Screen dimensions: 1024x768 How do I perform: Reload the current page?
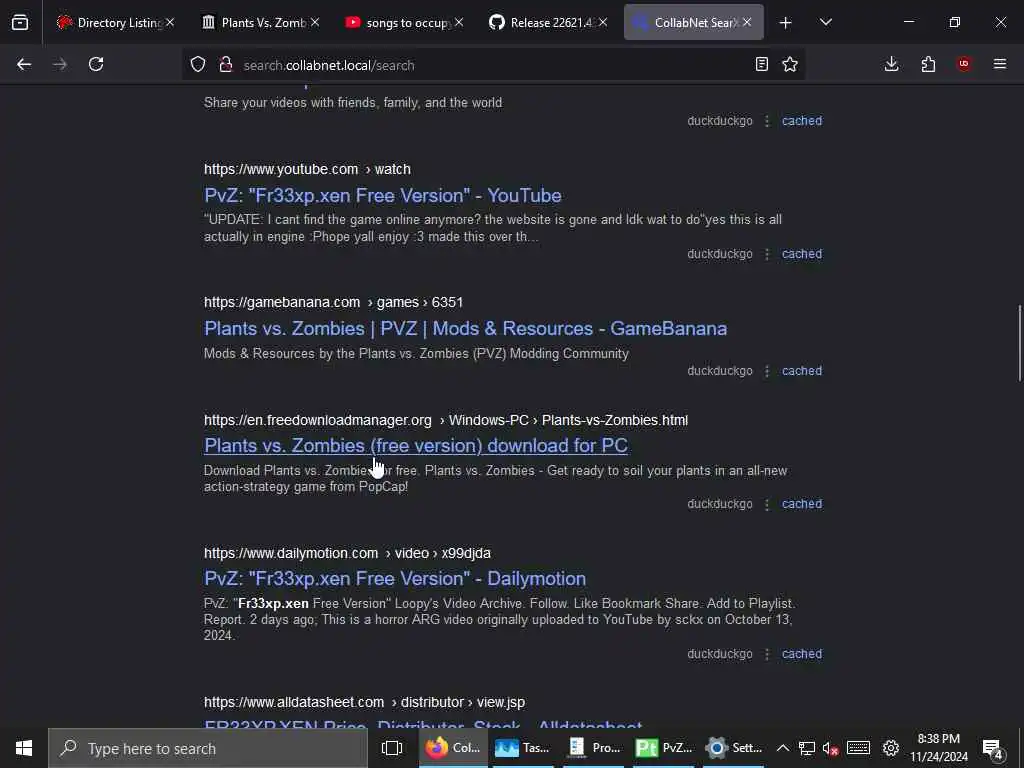(96, 64)
